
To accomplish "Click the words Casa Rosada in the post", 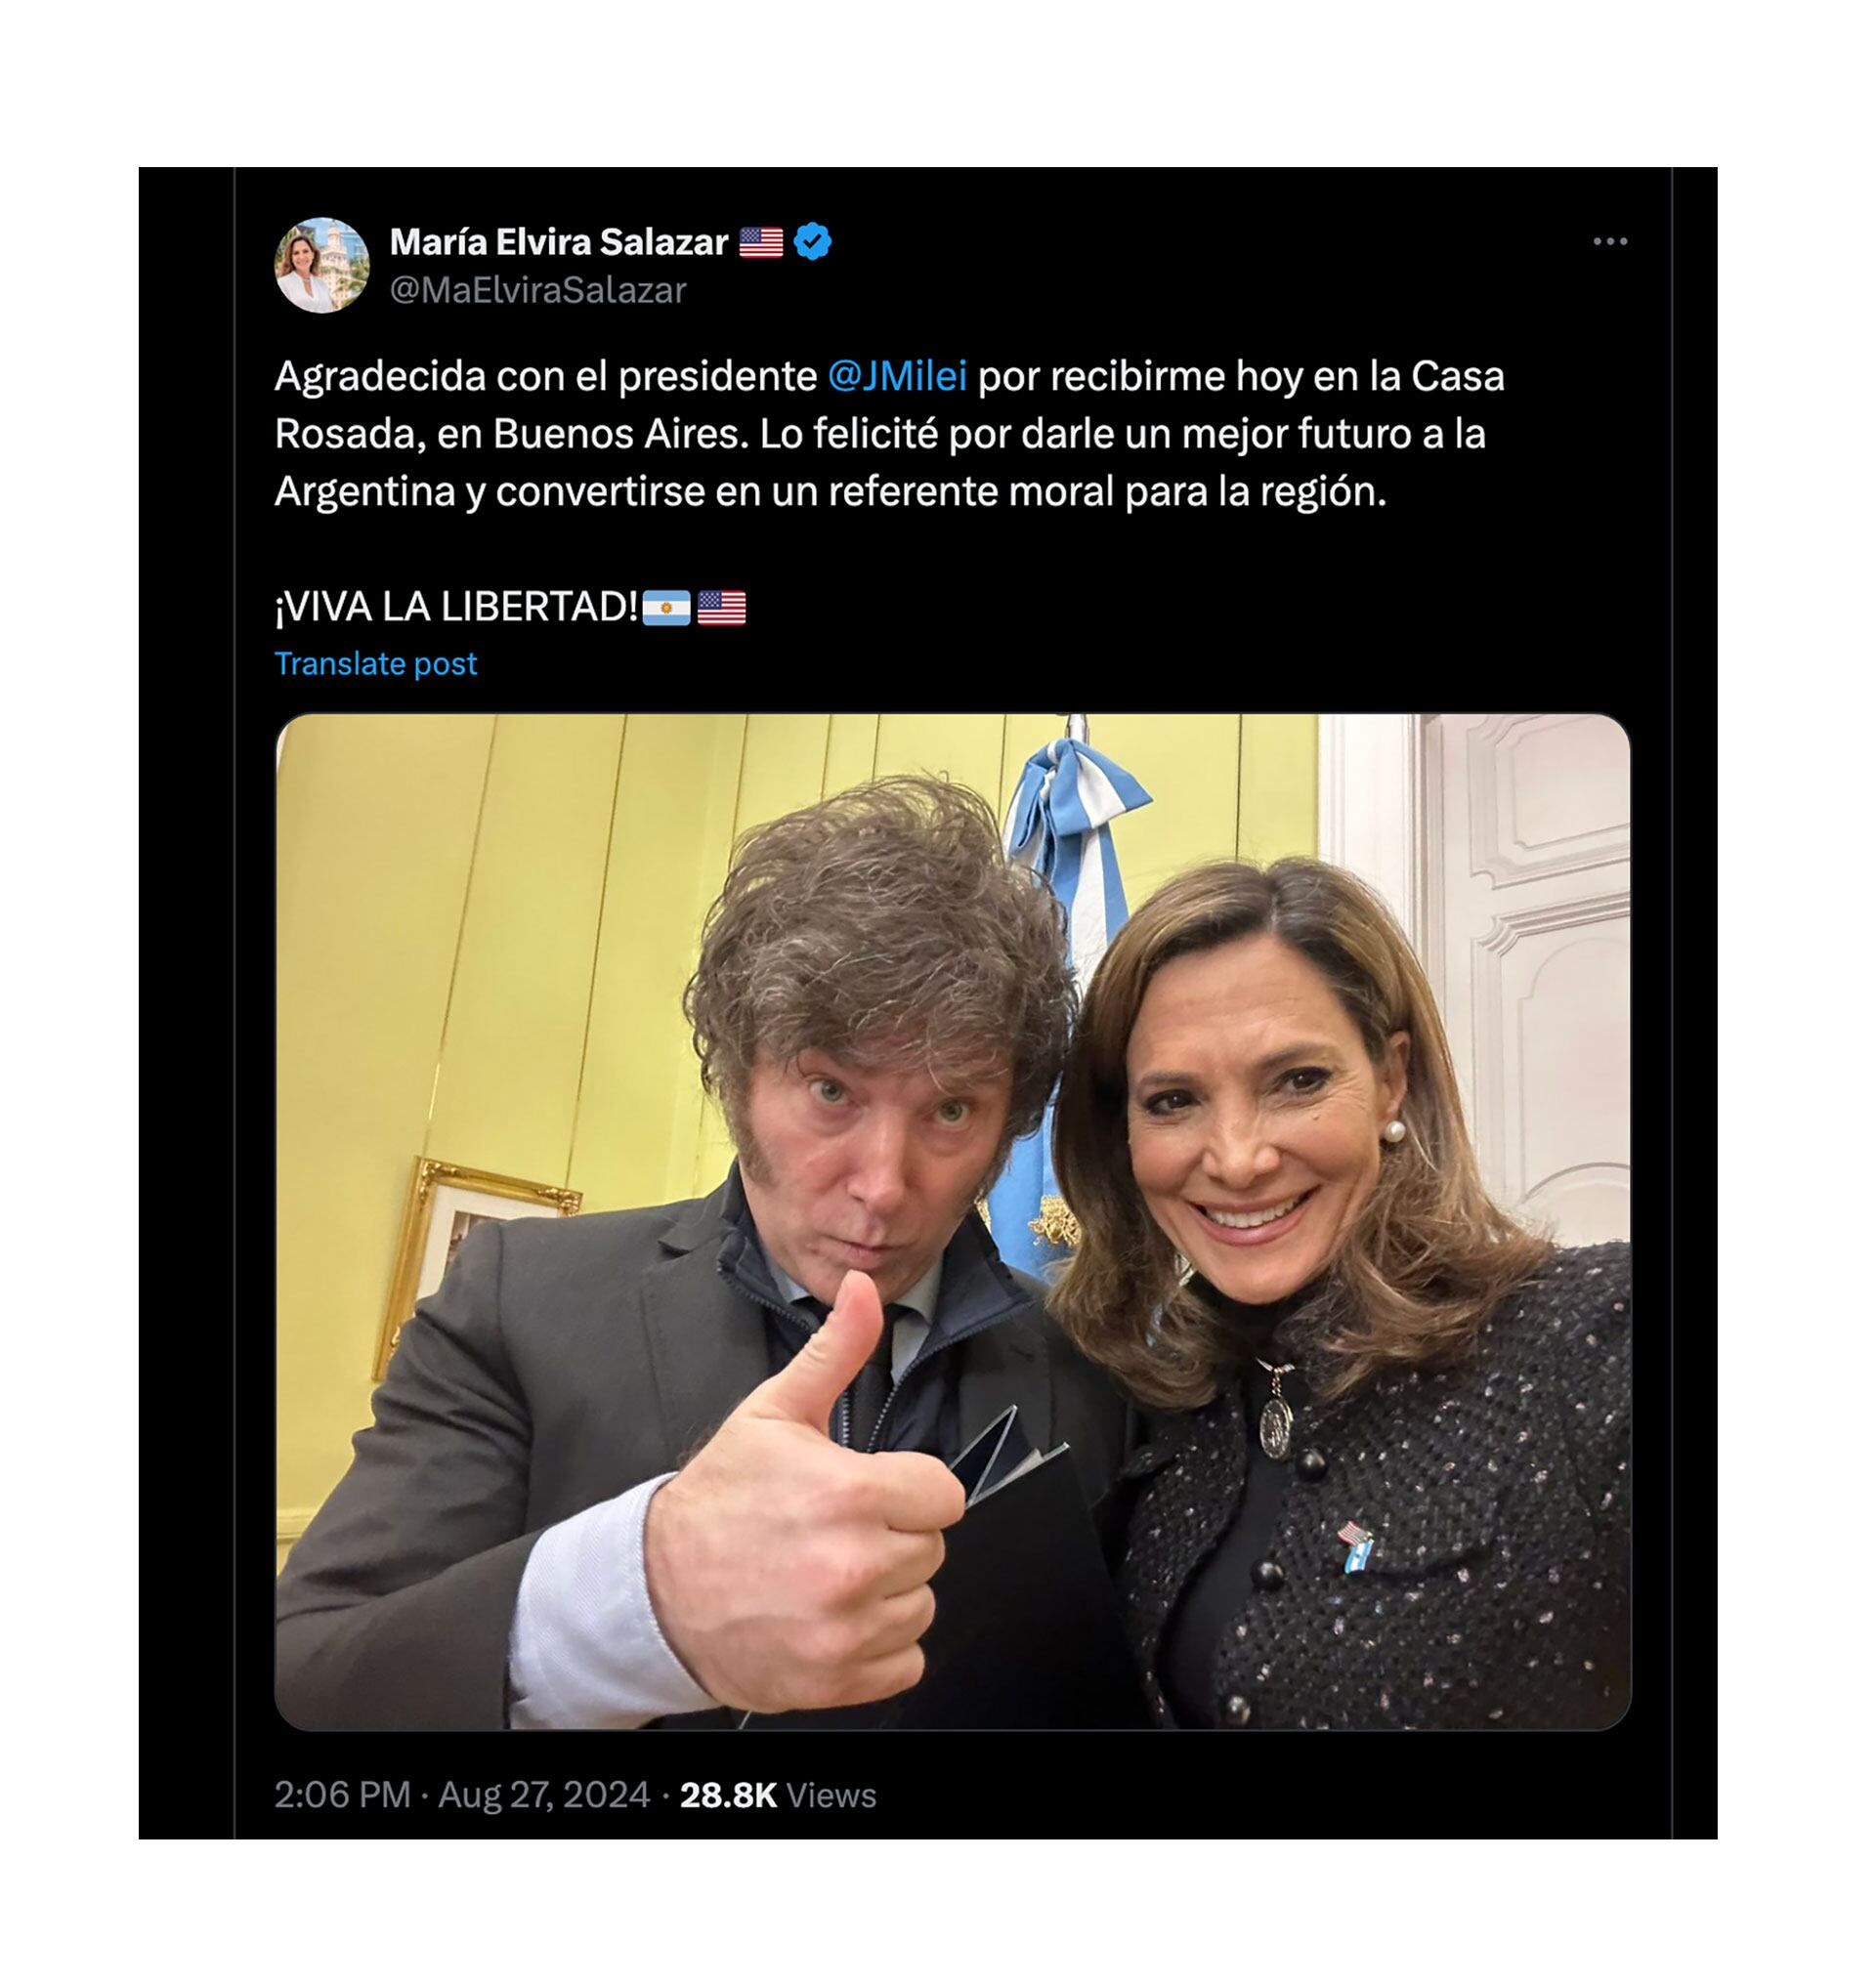I will pos(1456,378).
